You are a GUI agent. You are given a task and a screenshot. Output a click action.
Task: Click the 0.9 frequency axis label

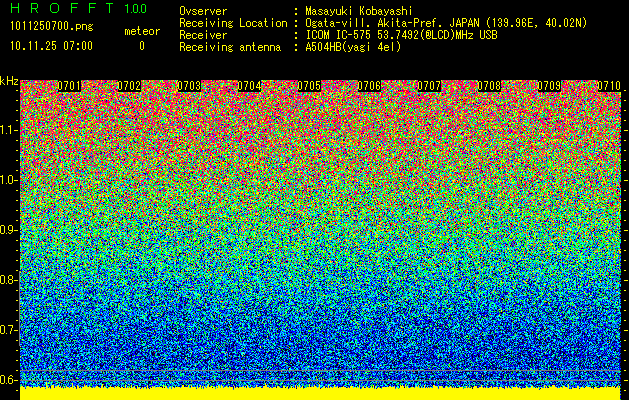click(x=9, y=230)
